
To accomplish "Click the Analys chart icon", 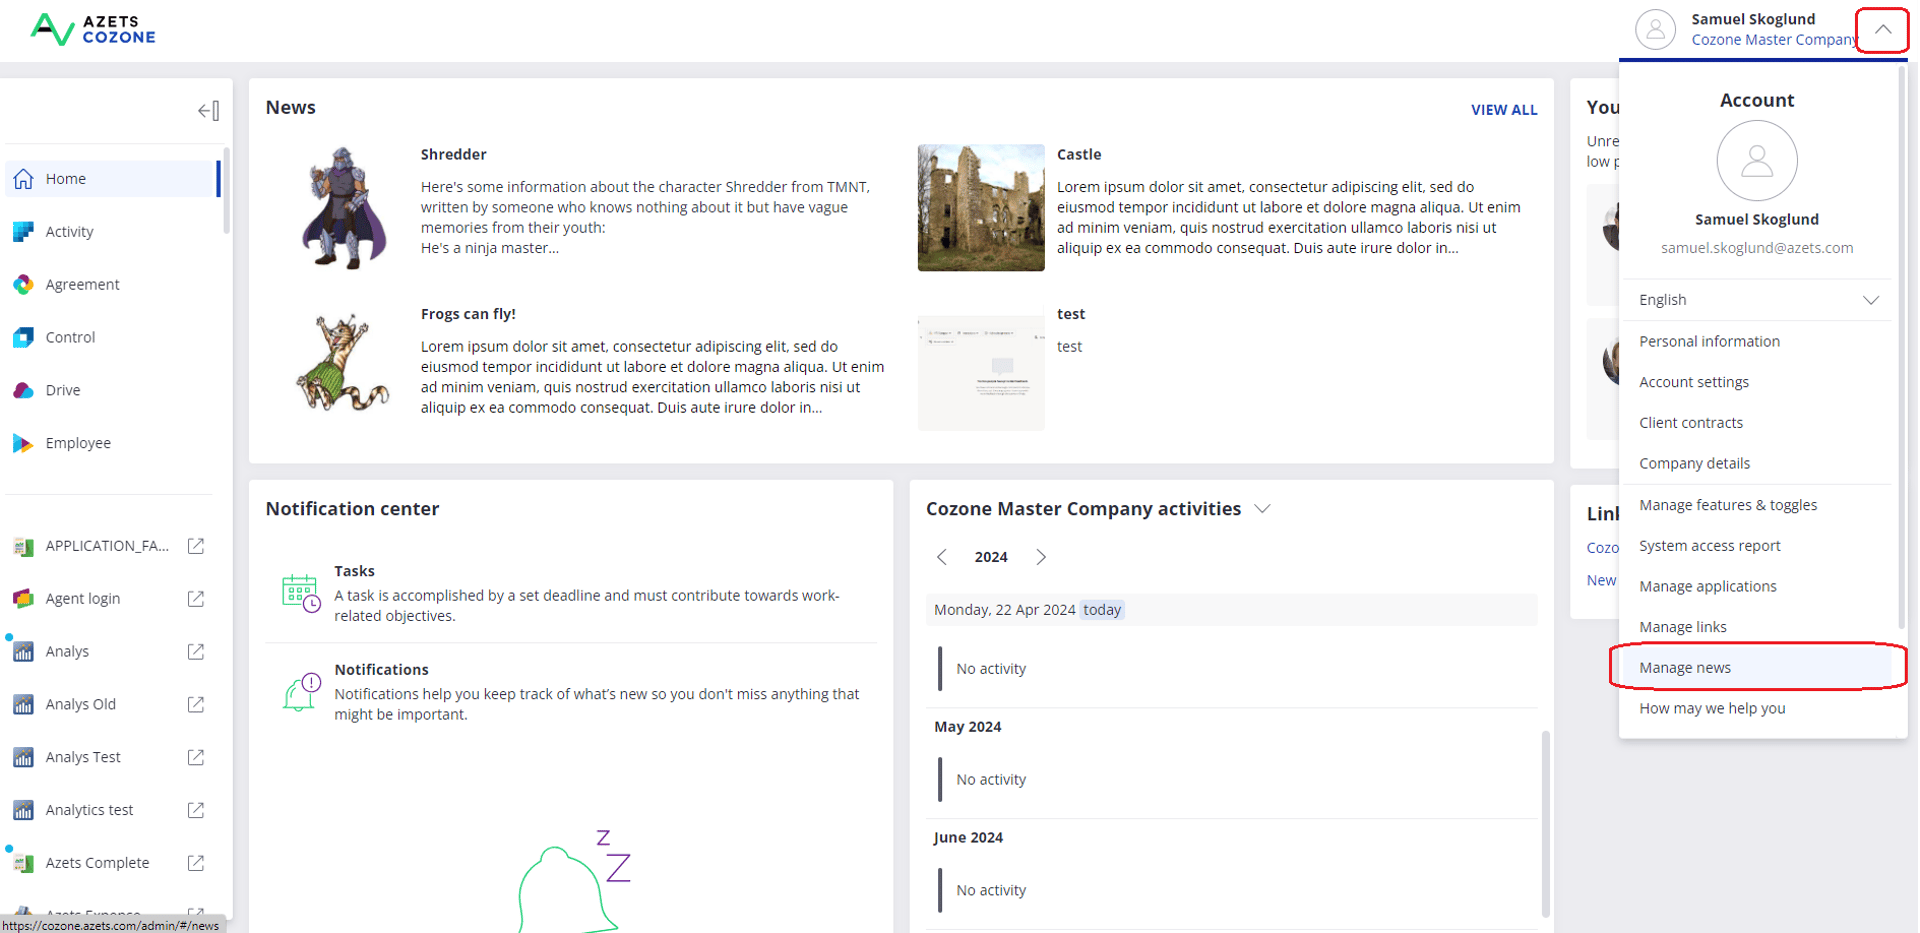I will pyautogui.click(x=23, y=652).
